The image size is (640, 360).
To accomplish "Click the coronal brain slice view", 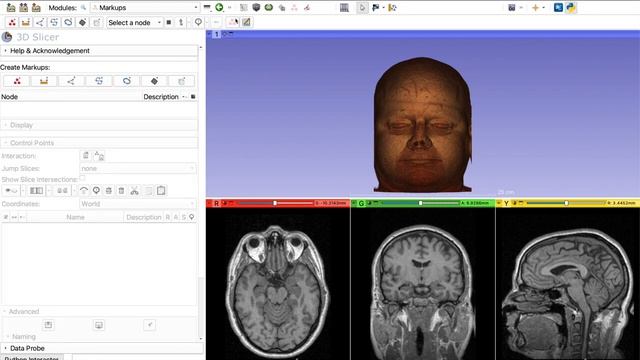I will (423, 284).
